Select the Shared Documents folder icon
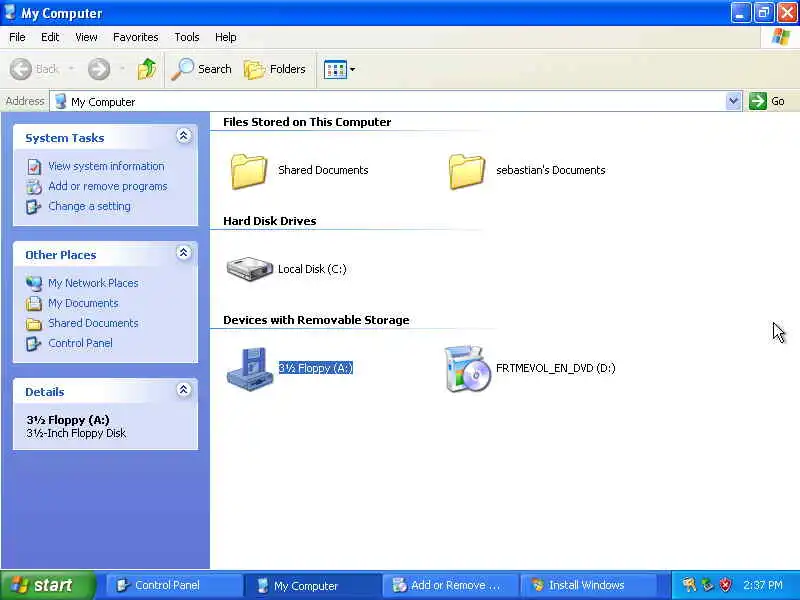Viewport: 800px width, 600px height. 248,171
